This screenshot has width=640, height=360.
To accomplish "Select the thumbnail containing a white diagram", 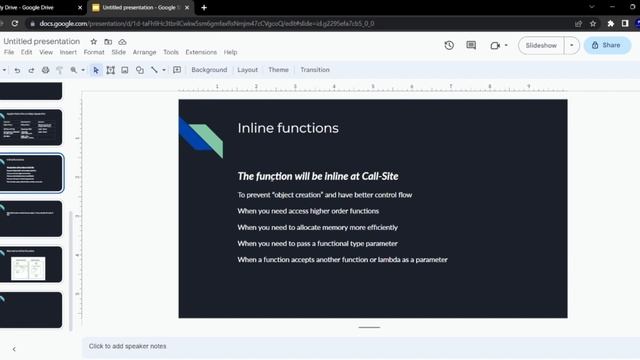I will (31, 264).
